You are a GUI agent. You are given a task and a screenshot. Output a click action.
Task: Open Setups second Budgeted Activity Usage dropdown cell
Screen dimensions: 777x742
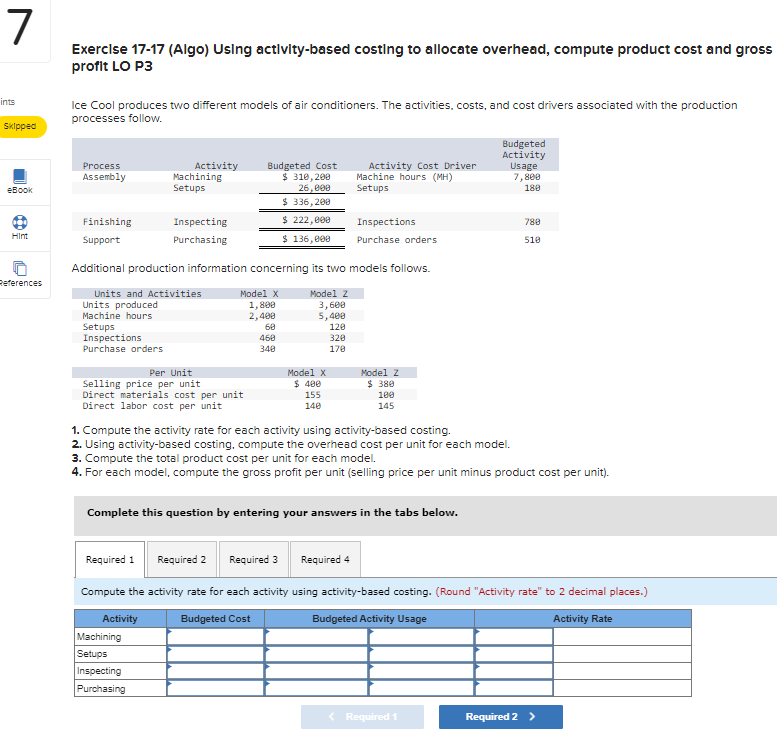[x=422, y=654]
